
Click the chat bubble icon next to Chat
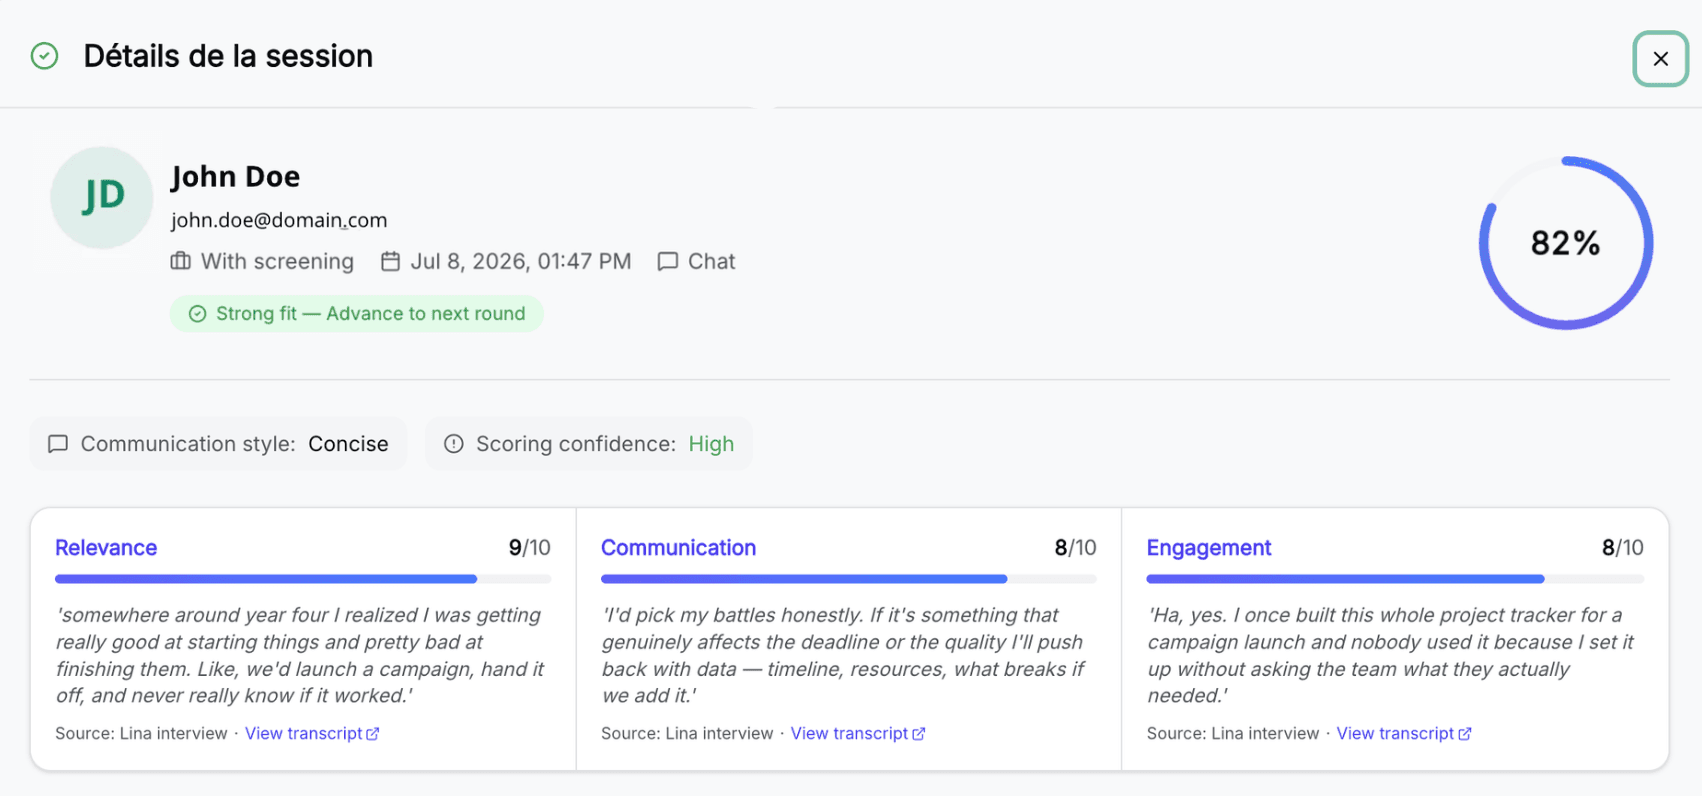[x=667, y=261]
